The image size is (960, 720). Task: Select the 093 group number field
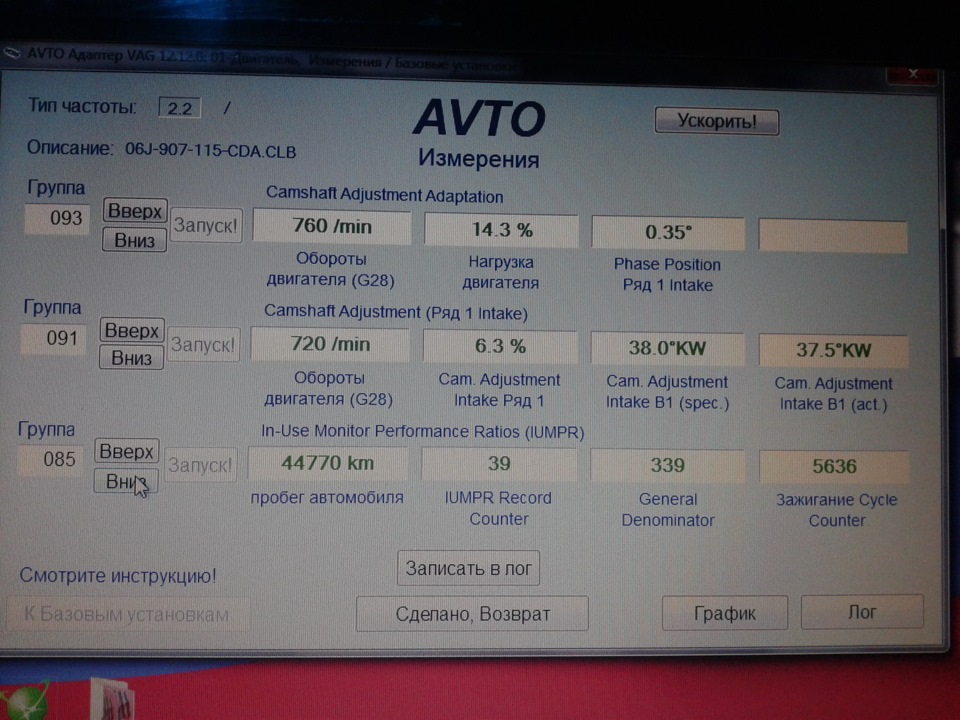57,219
